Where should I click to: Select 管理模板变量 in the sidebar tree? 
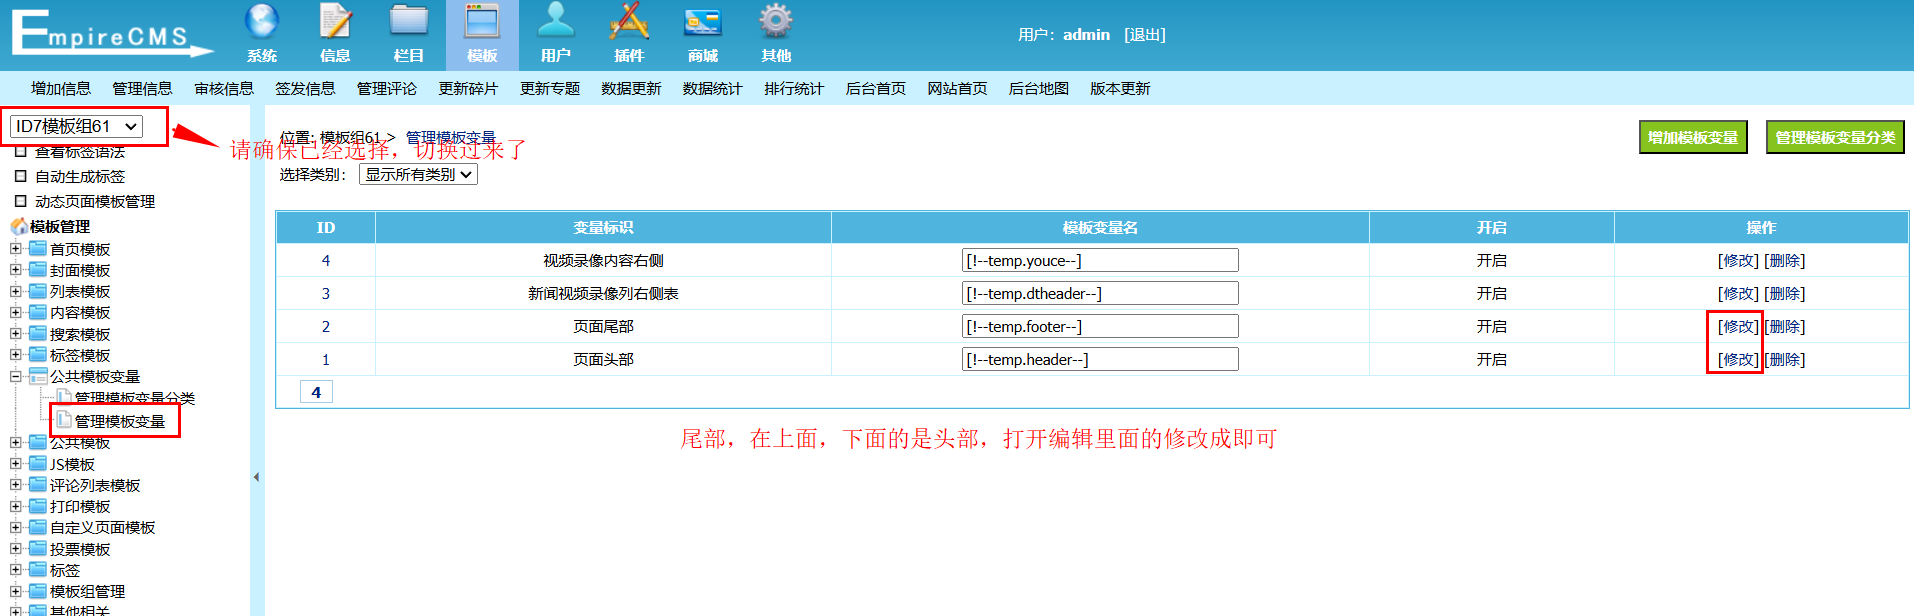point(119,421)
